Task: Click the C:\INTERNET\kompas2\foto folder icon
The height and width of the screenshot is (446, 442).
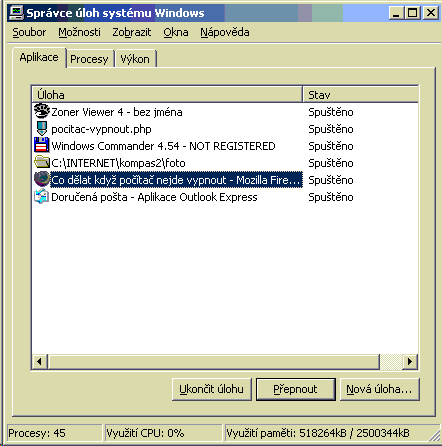Action: tap(42, 162)
